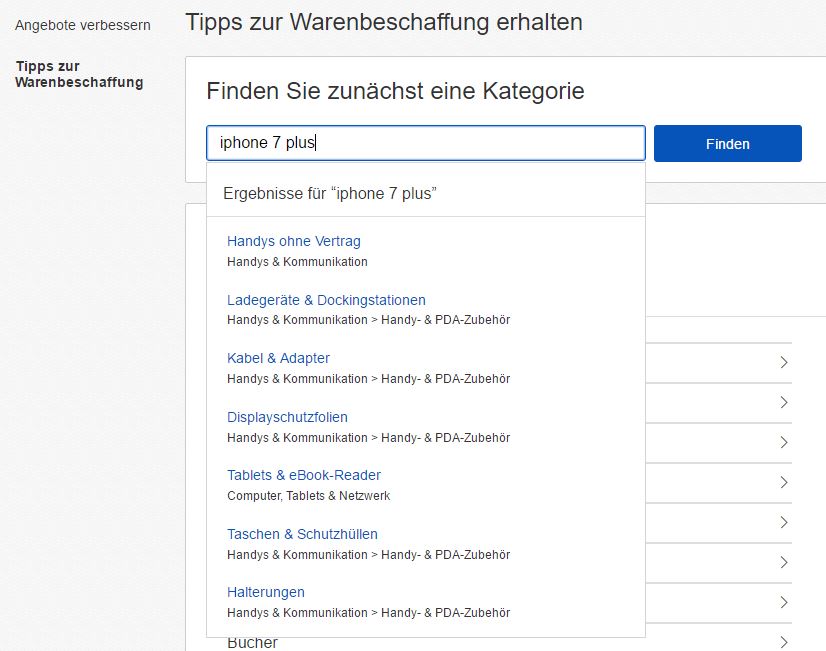Open 'Displayschutzfolien' category suggestion

tap(287, 417)
